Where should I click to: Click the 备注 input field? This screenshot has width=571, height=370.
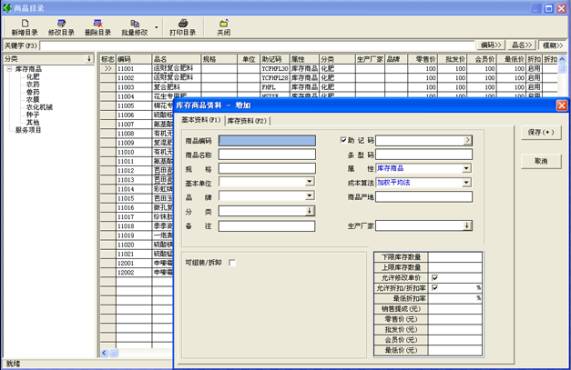(x=267, y=226)
